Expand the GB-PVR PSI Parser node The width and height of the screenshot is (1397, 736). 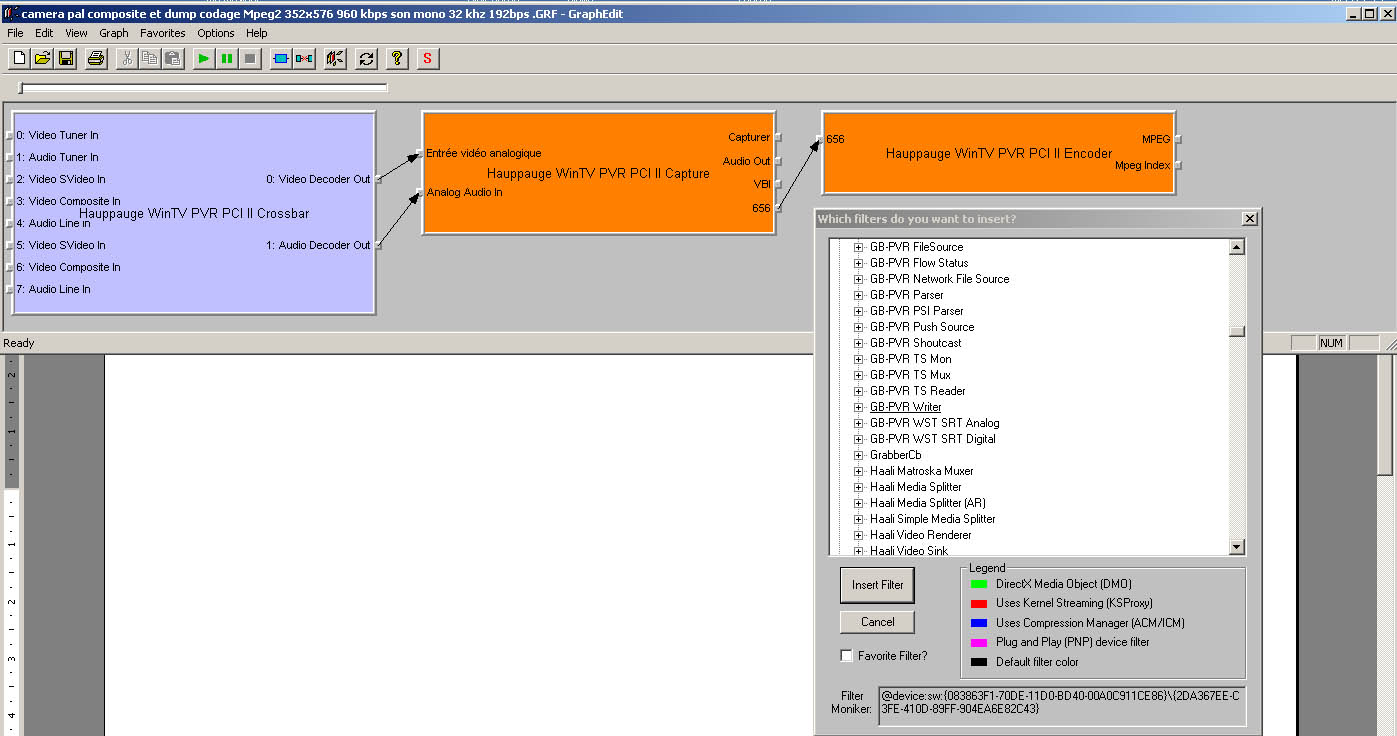pos(858,311)
